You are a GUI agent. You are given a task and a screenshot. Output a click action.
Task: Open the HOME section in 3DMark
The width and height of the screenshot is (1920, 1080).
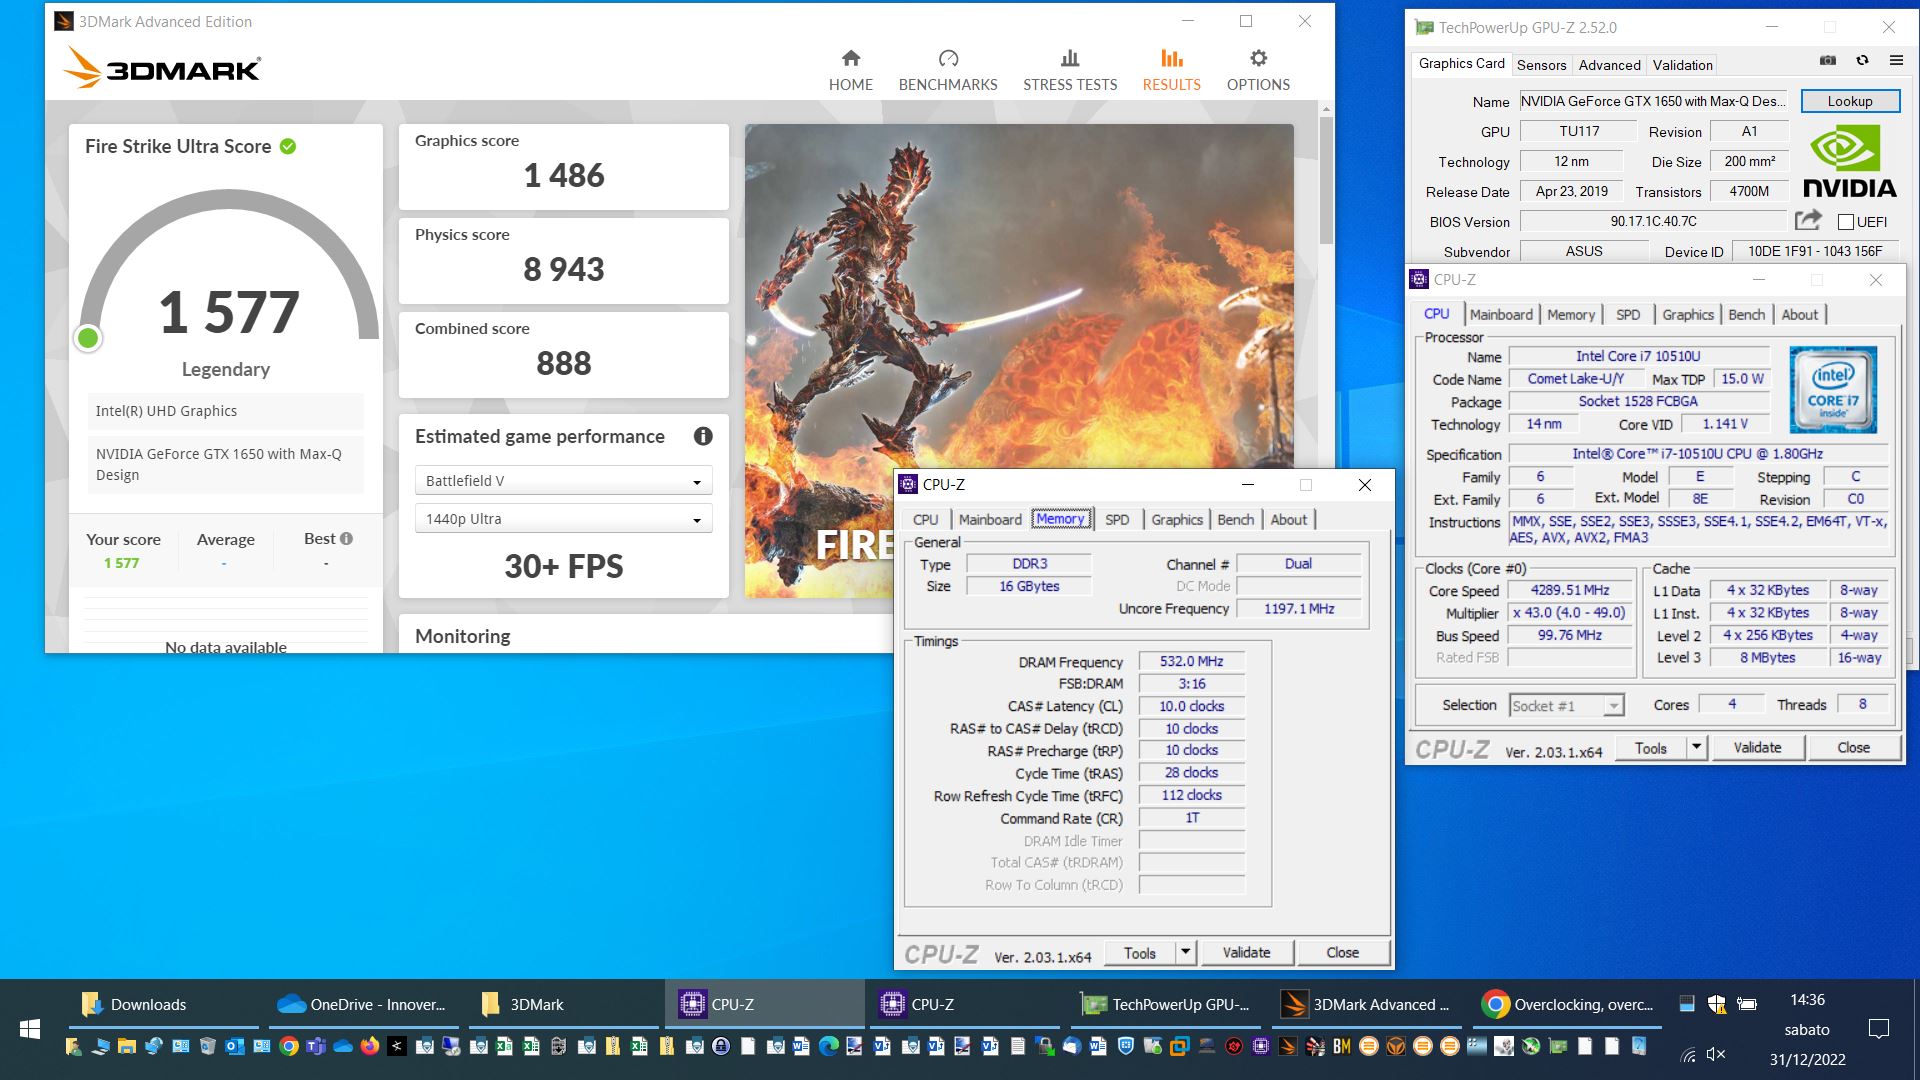(850, 70)
